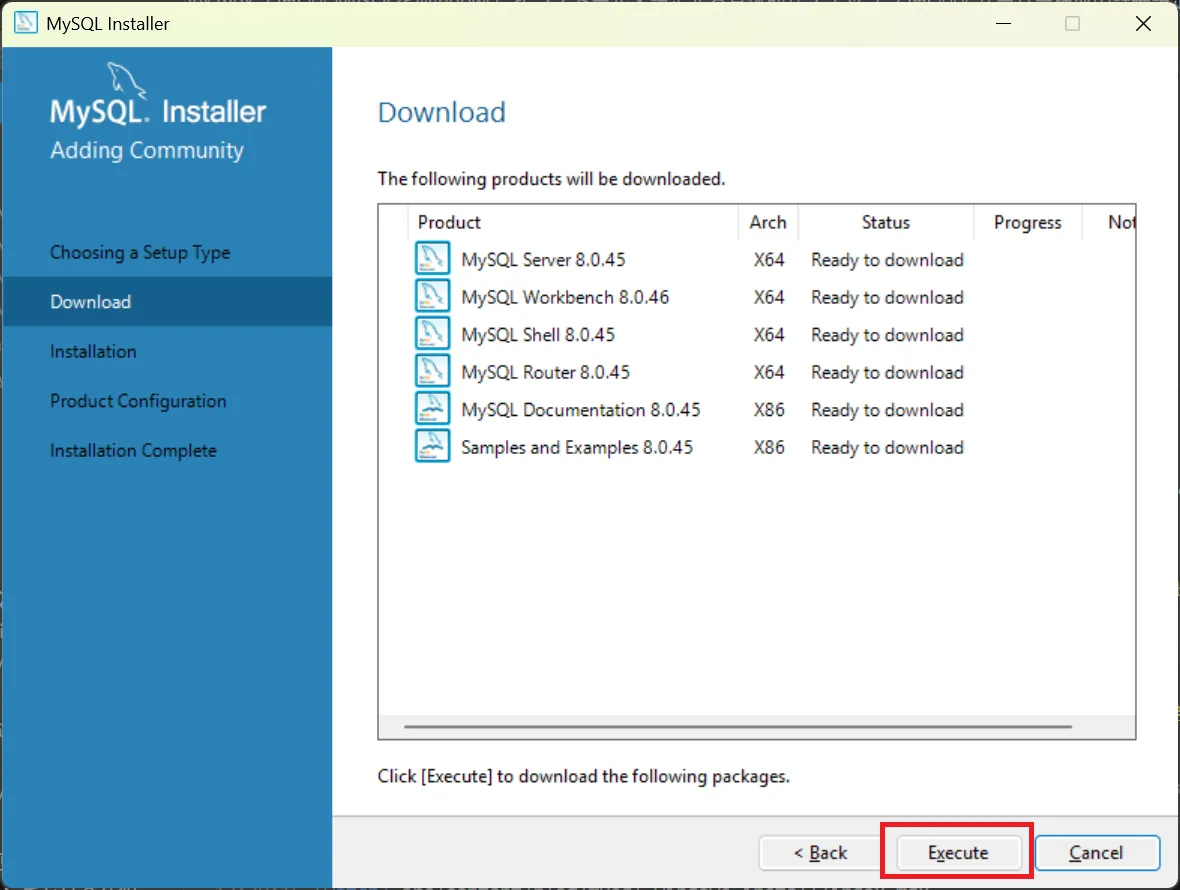Select Product Configuration step in sidebar
The height and width of the screenshot is (890, 1180).
(x=138, y=401)
